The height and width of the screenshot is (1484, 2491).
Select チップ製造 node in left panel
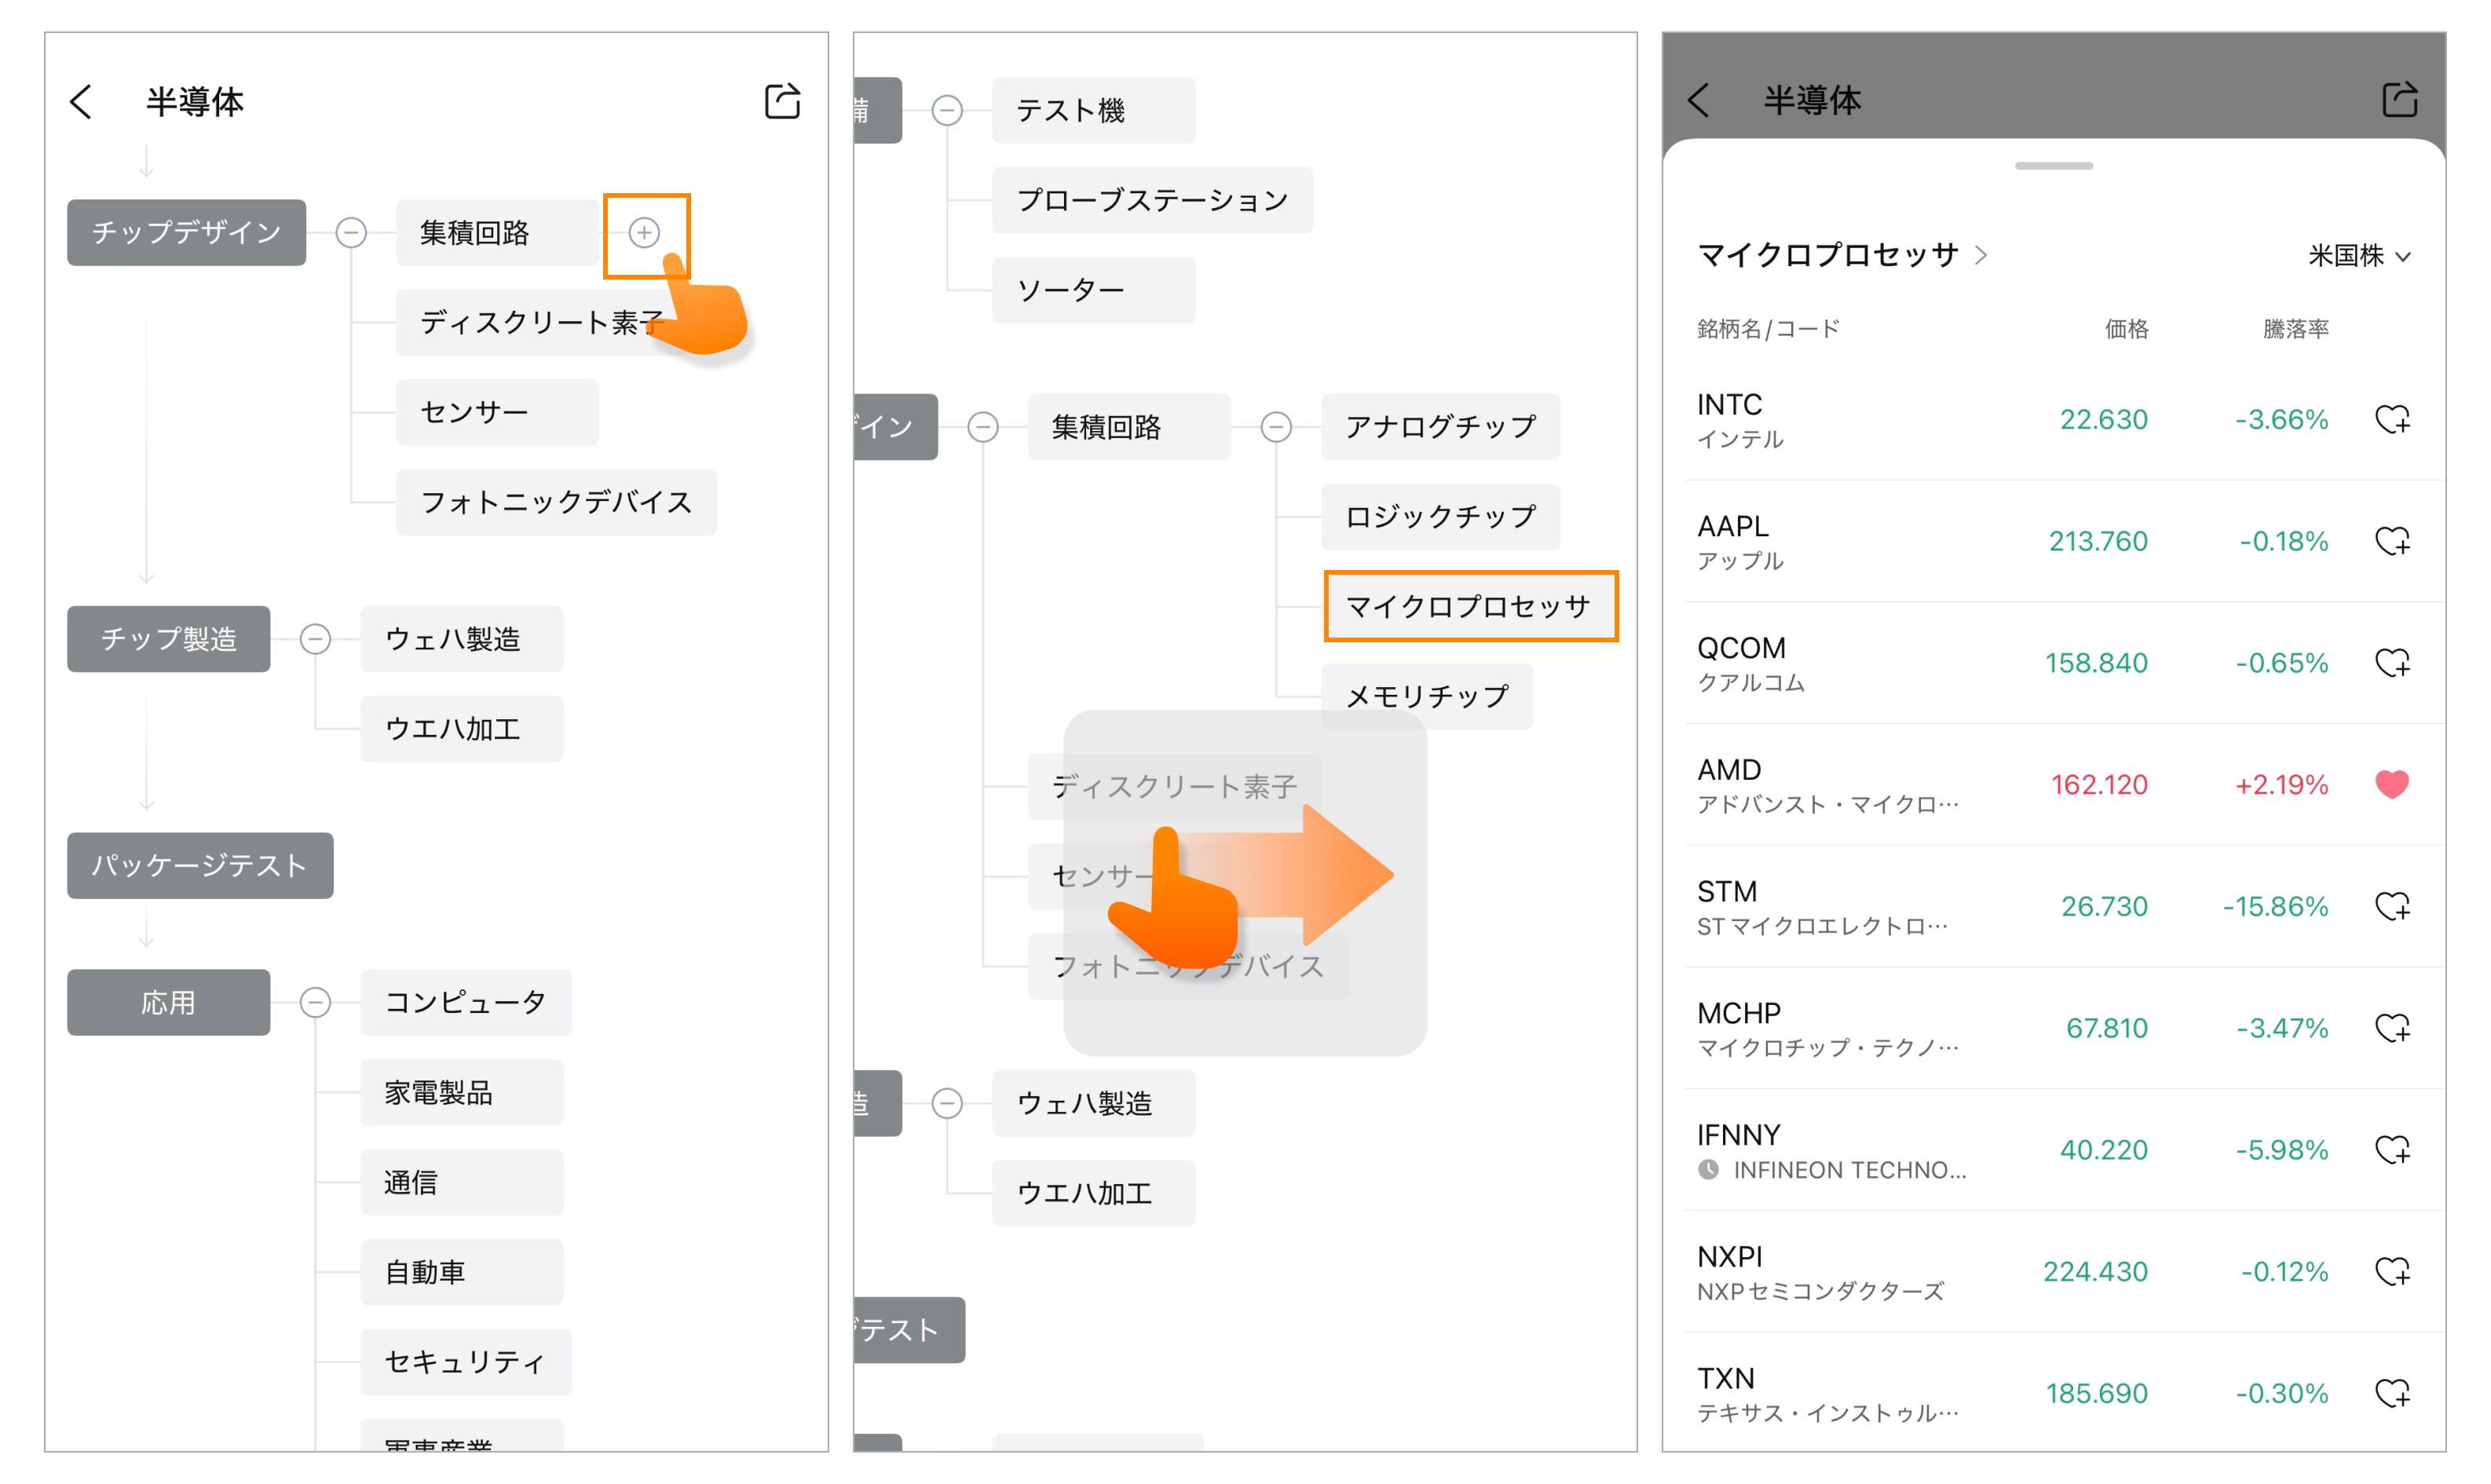click(x=168, y=639)
